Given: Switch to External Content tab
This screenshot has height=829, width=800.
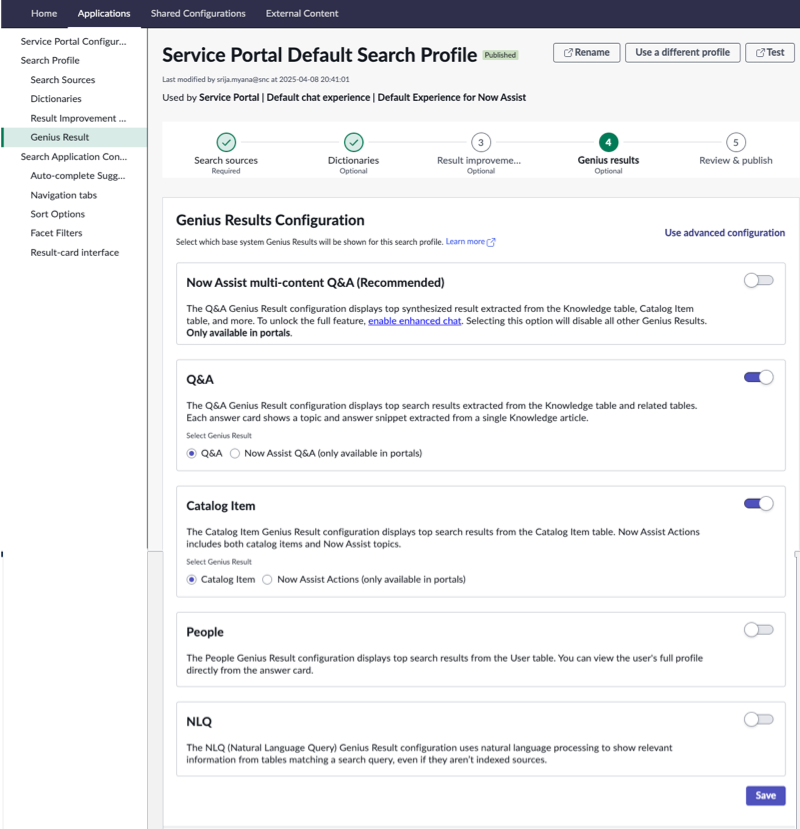Looking at the screenshot, I should (x=302, y=13).
